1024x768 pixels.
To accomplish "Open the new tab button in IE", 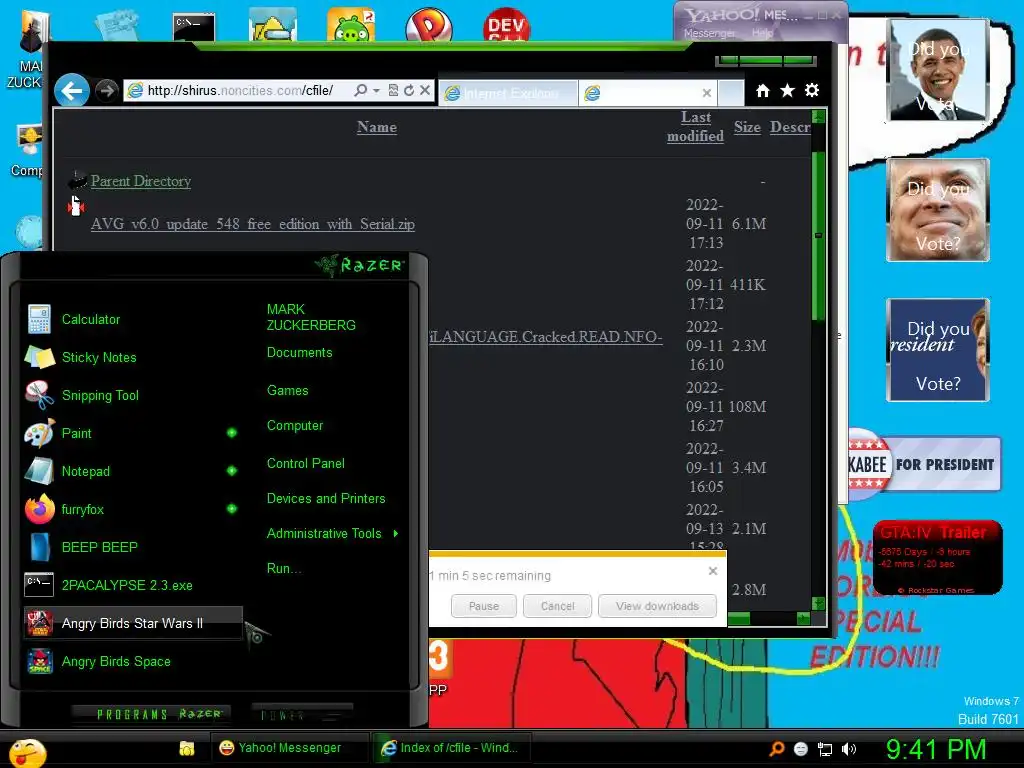I will pos(731,93).
